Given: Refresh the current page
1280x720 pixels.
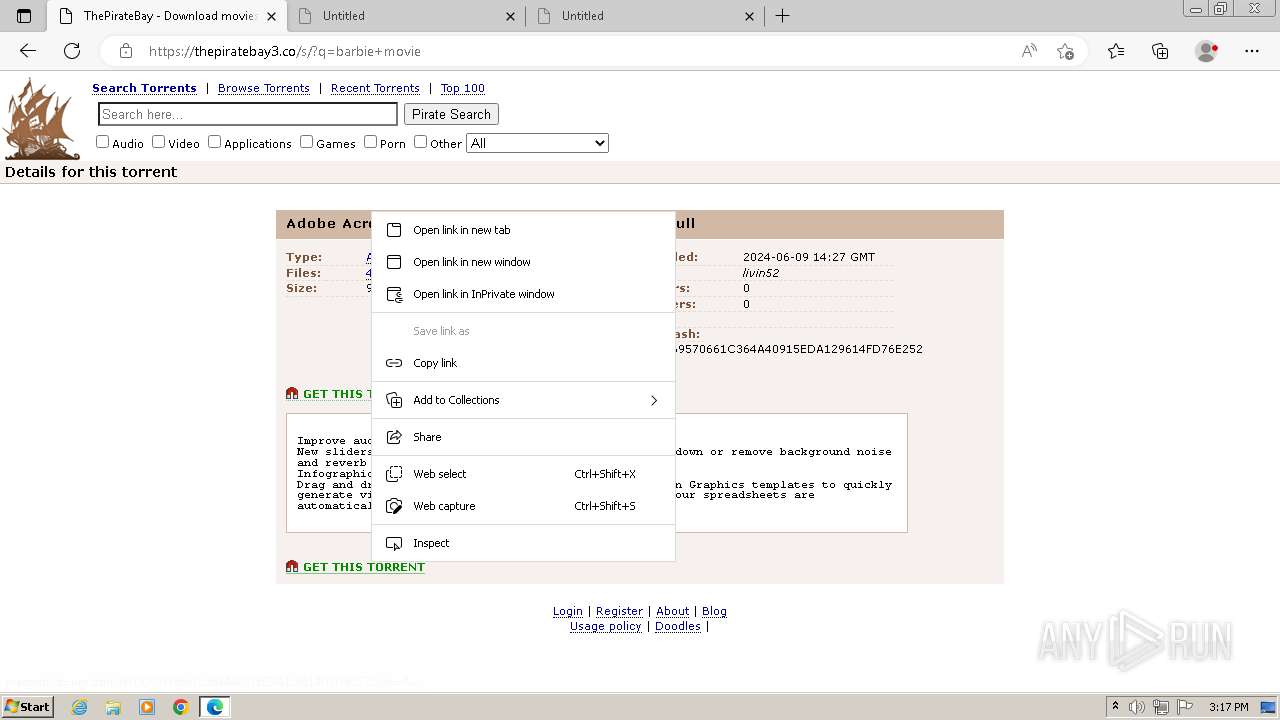Looking at the screenshot, I should (72, 51).
